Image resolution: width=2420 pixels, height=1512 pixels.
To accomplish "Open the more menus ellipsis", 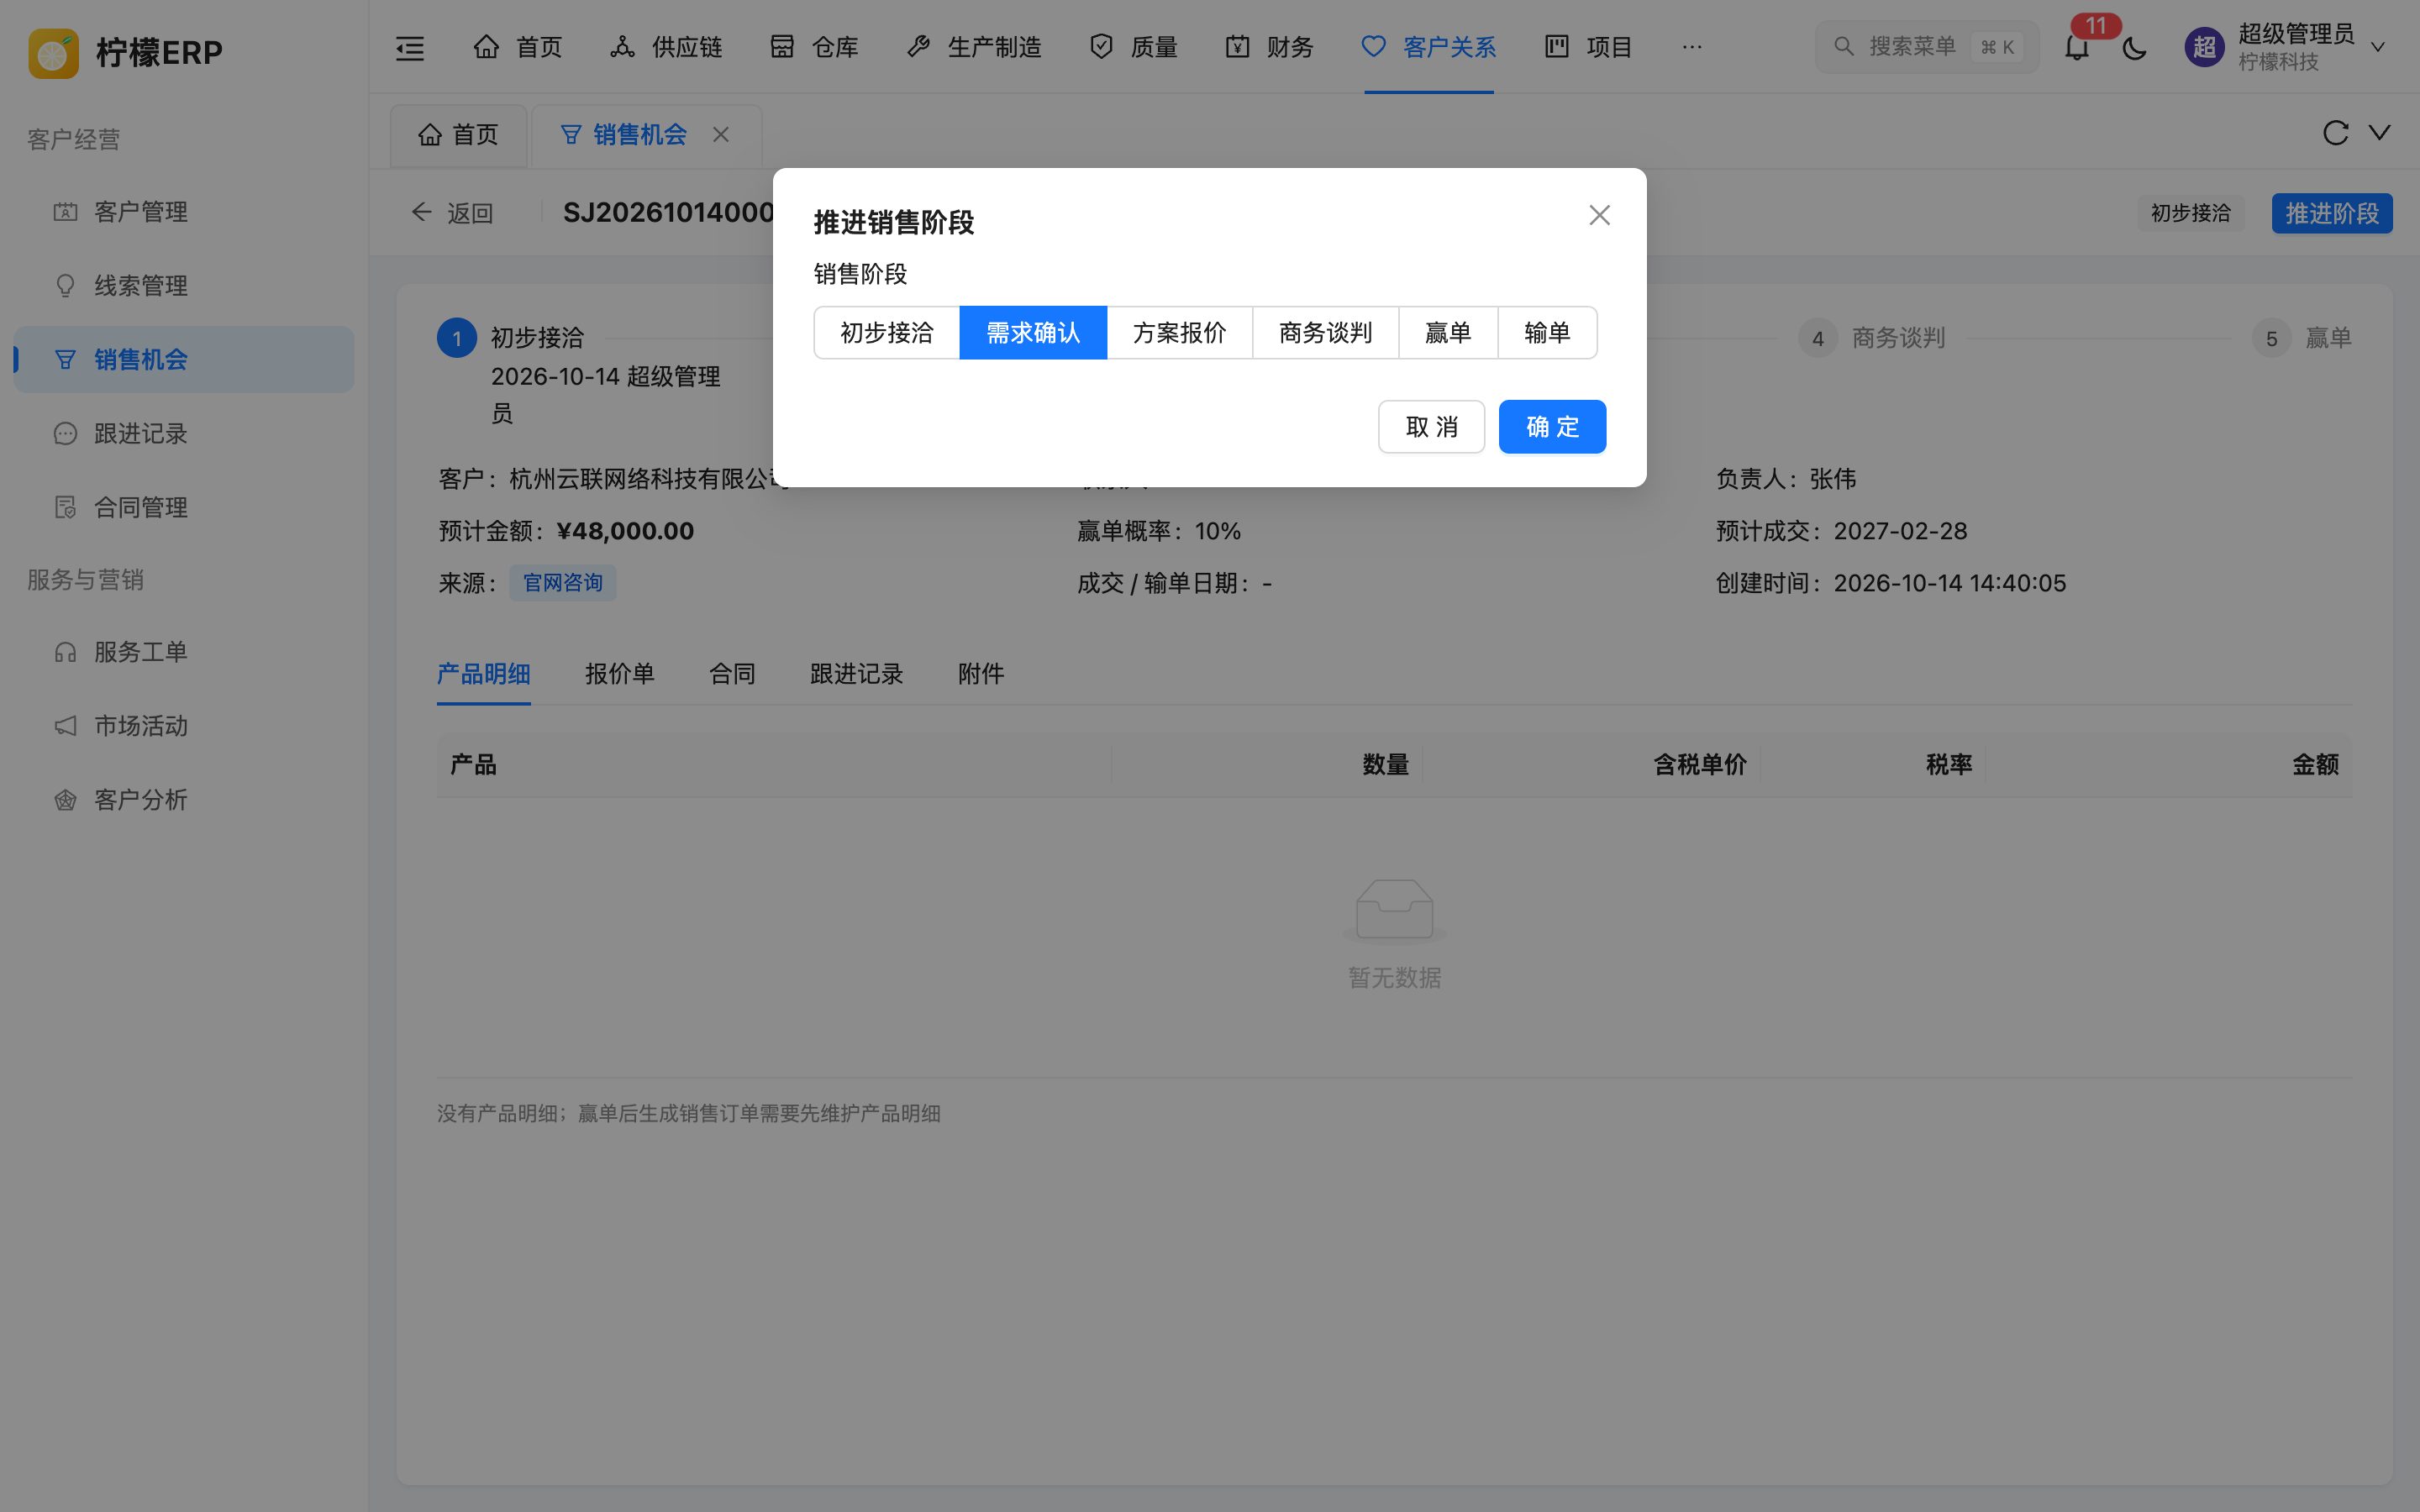I will (x=1692, y=47).
